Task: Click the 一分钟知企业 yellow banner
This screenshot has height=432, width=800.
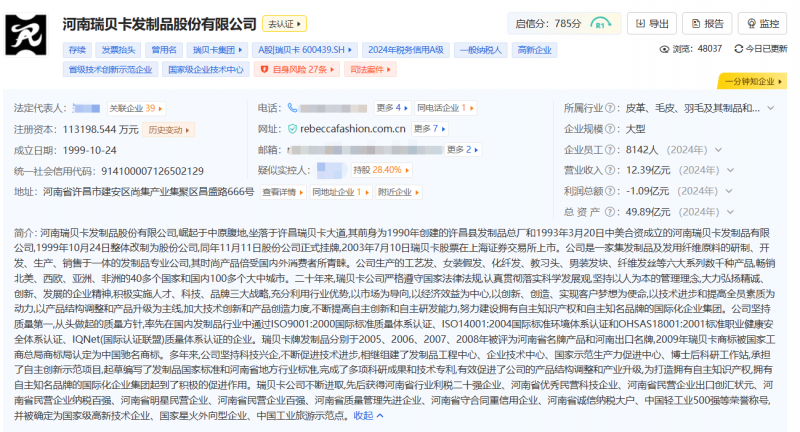Action: [749, 81]
